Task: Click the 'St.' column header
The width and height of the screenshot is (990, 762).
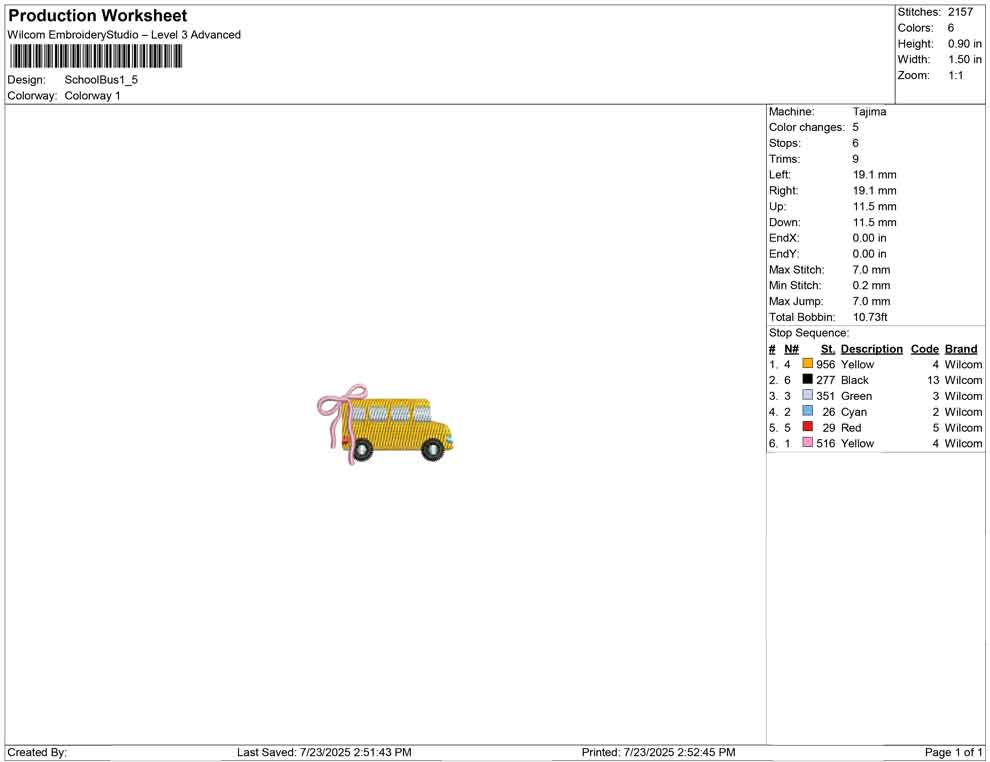Action: (x=828, y=348)
